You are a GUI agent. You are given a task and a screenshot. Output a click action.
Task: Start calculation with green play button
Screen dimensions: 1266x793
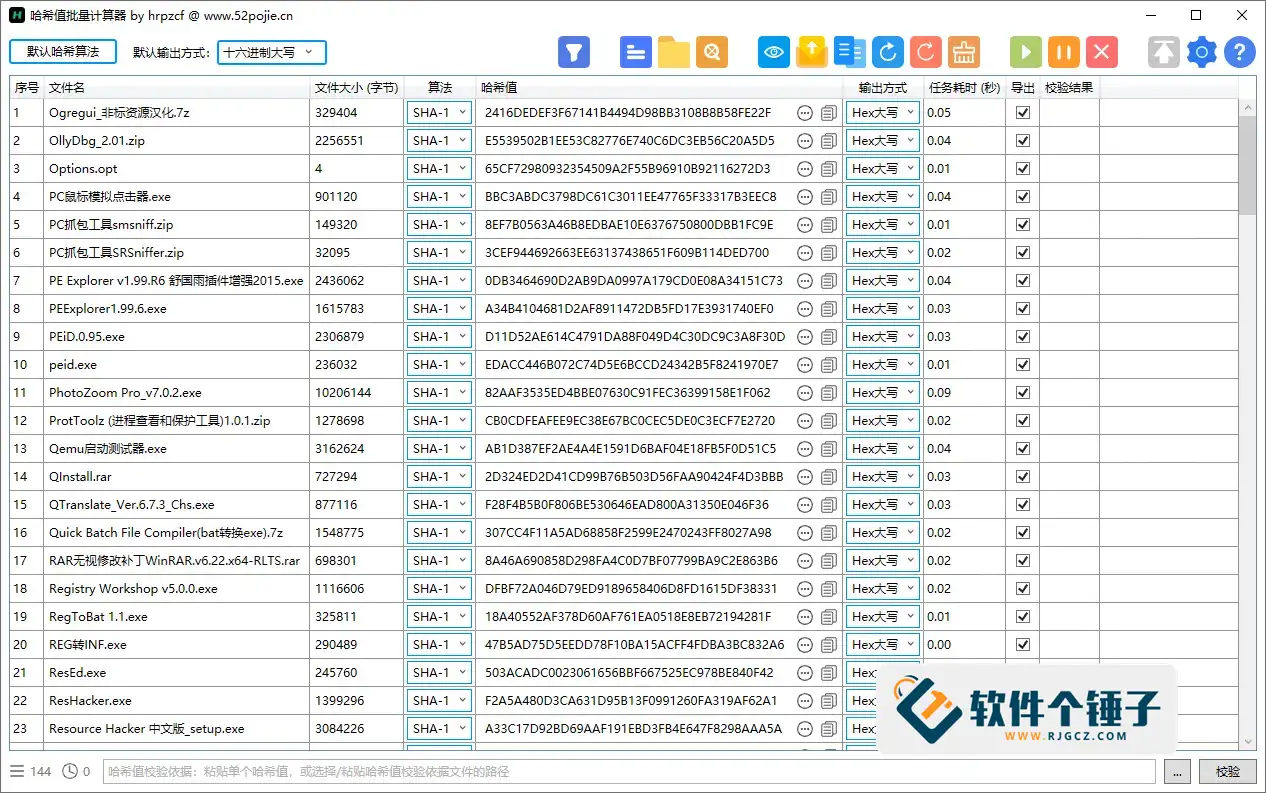(x=1025, y=52)
